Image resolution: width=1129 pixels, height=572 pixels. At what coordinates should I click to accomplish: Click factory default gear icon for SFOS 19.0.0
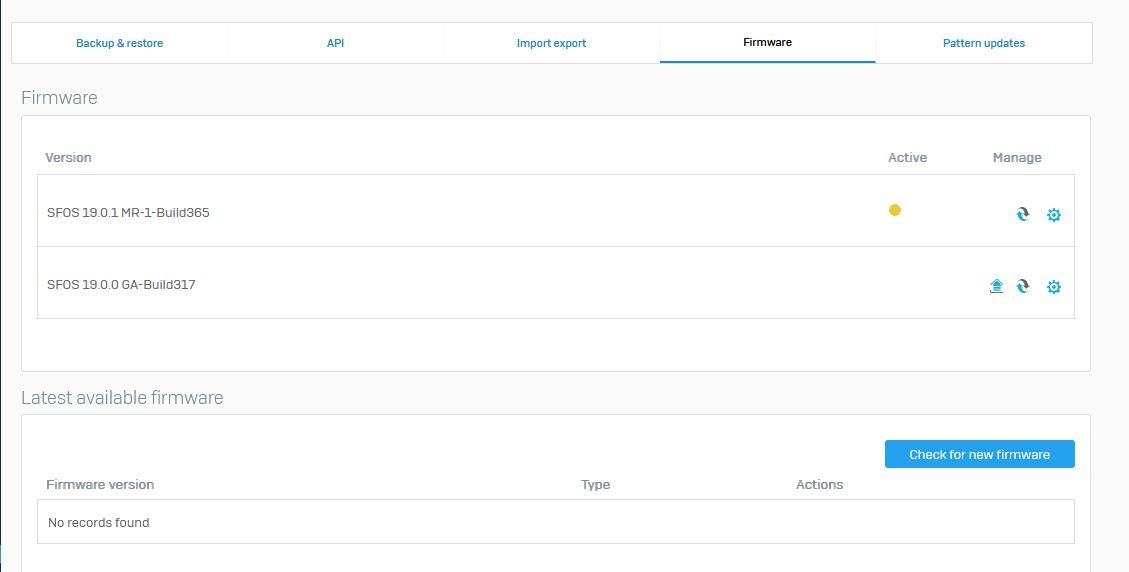click(1053, 287)
